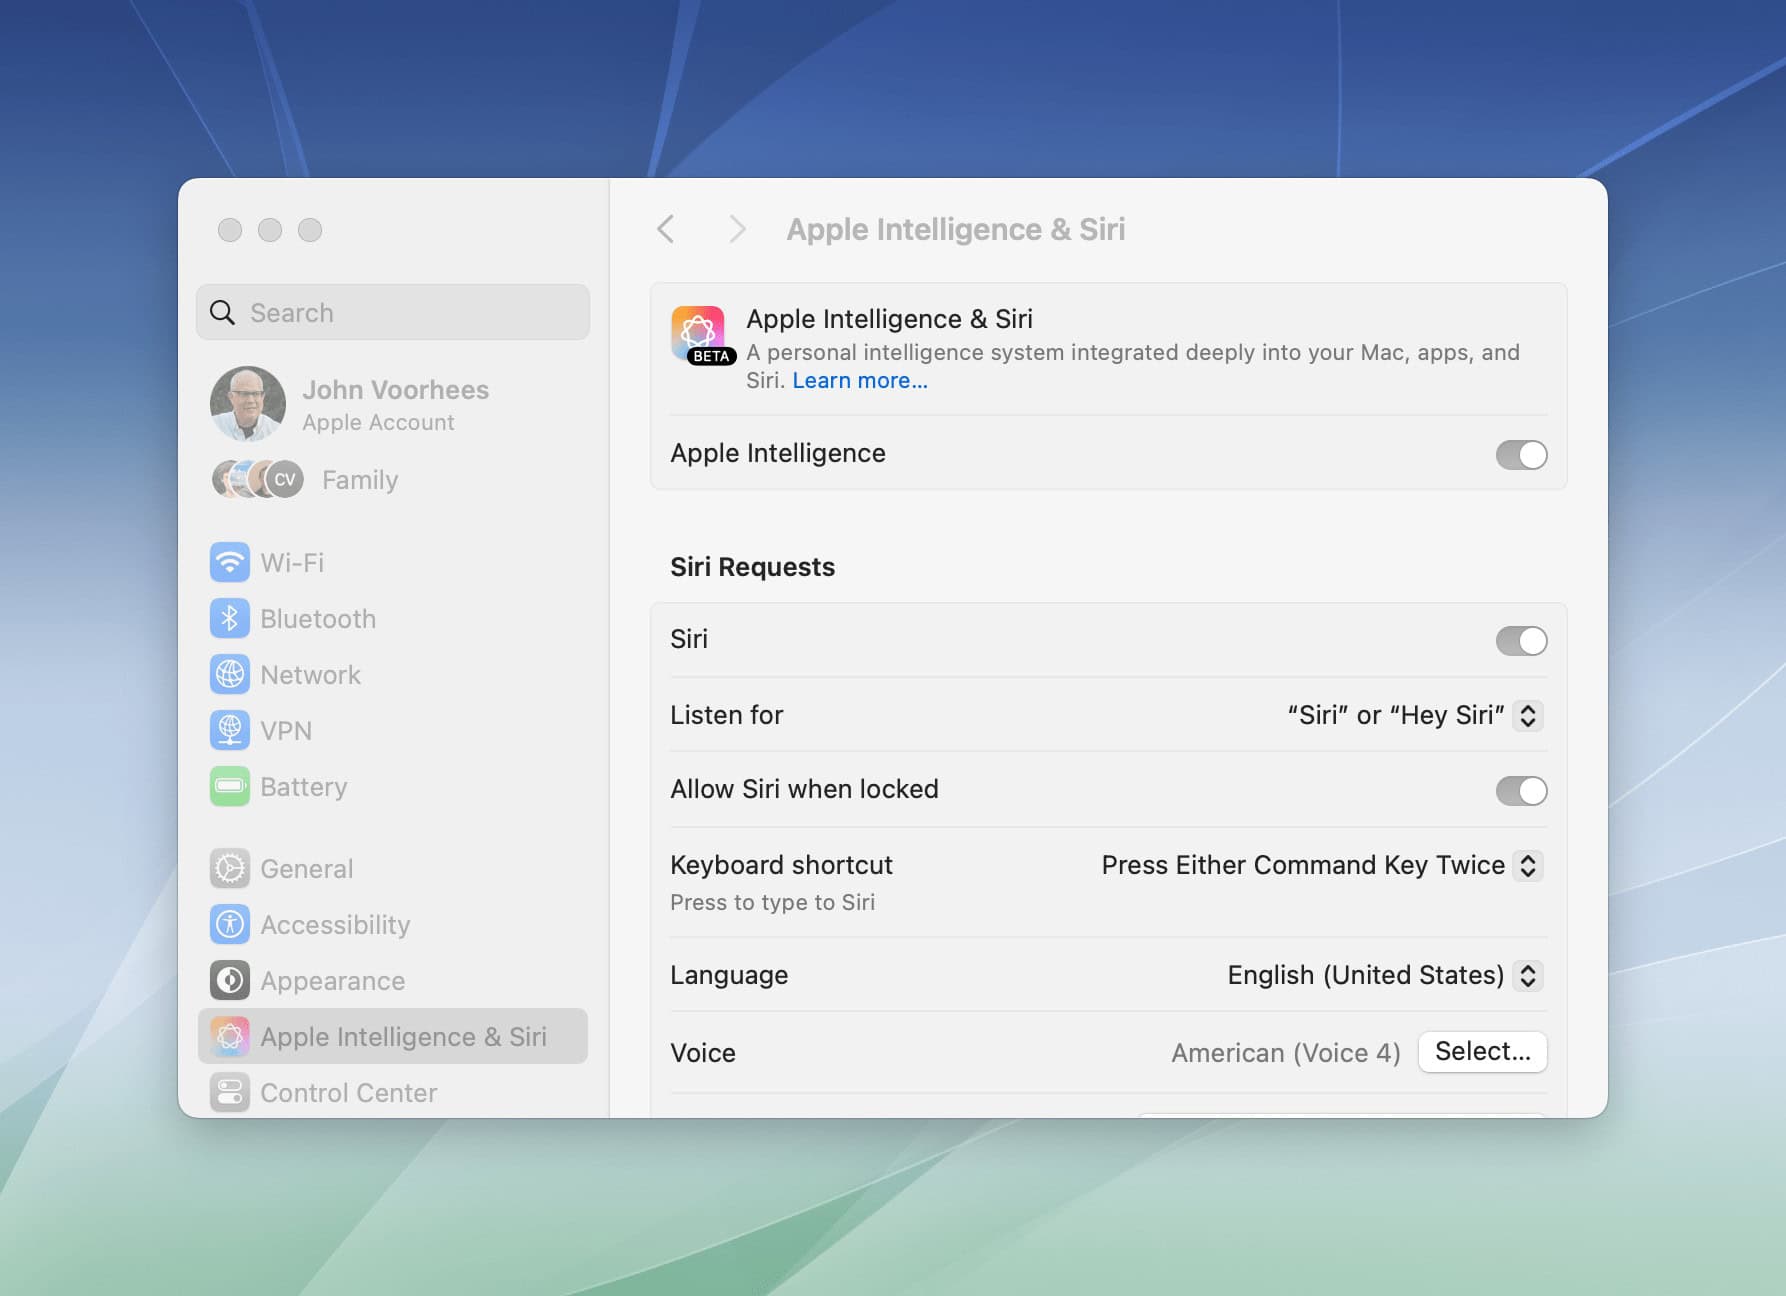Click the Apple Intelligence & Siri sidebar icon
The width and height of the screenshot is (1786, 1296).
pos(230,1036)
